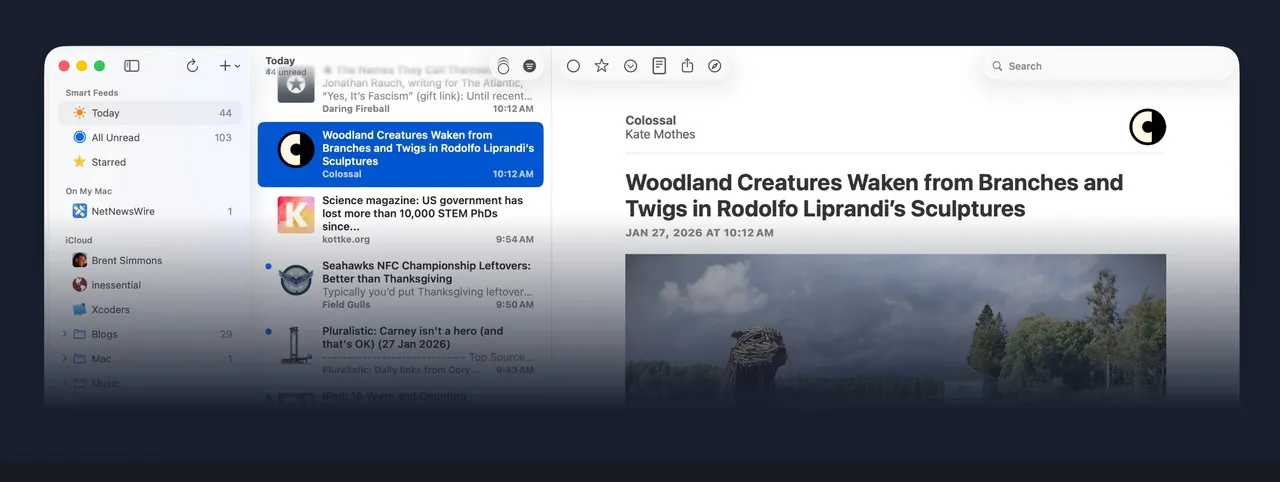Select the Mac folder row
The height and width of the screenshot is (482, 1280).
point(150,359)
